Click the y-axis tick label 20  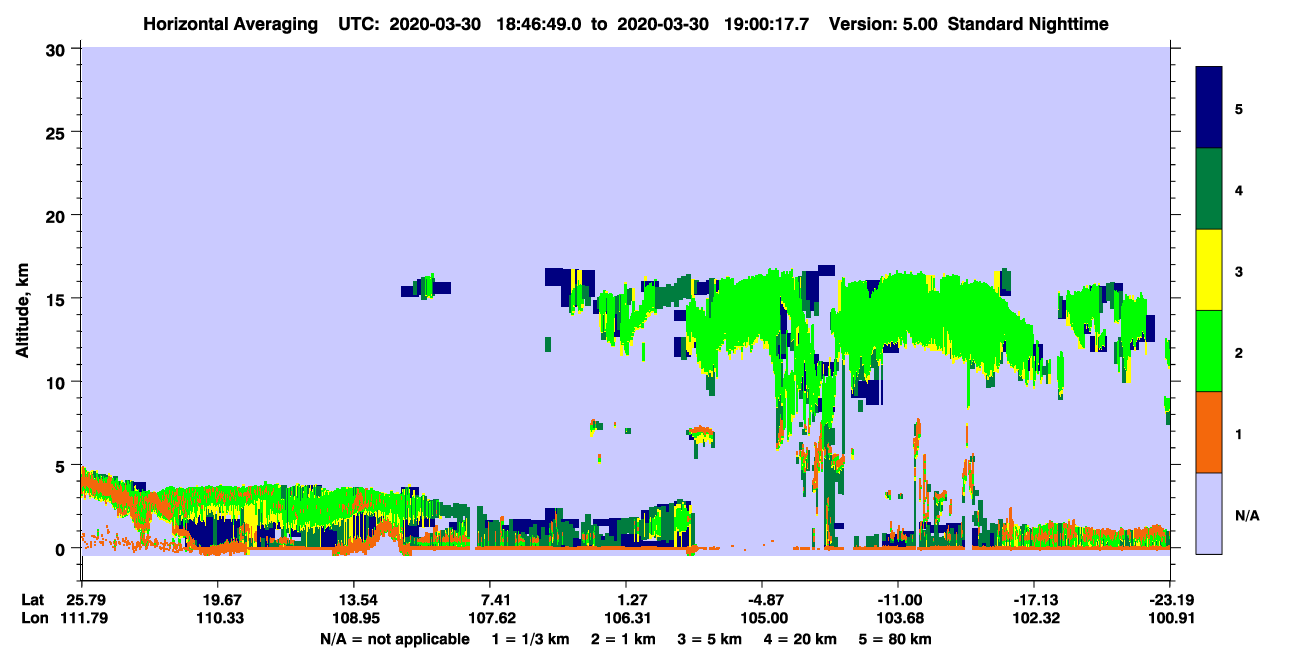coord(58,215)
